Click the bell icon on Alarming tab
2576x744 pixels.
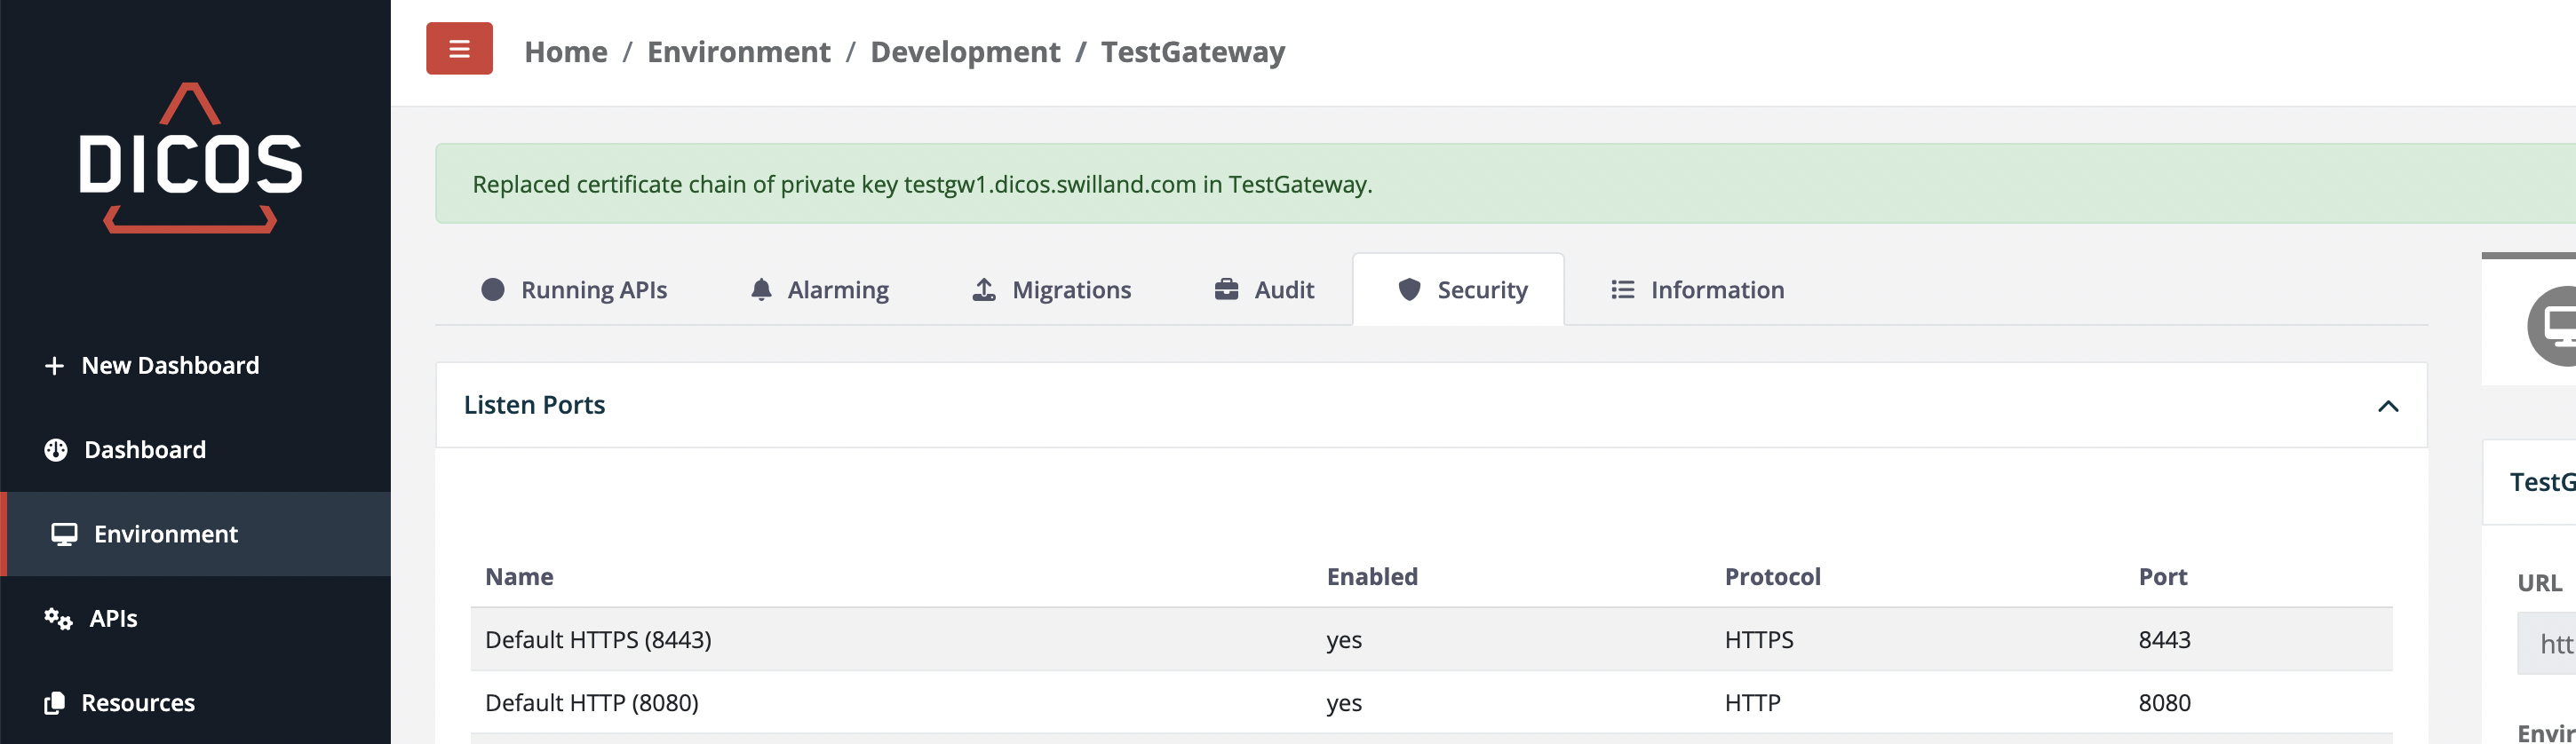pyautogui.click(x=761, y=290)
